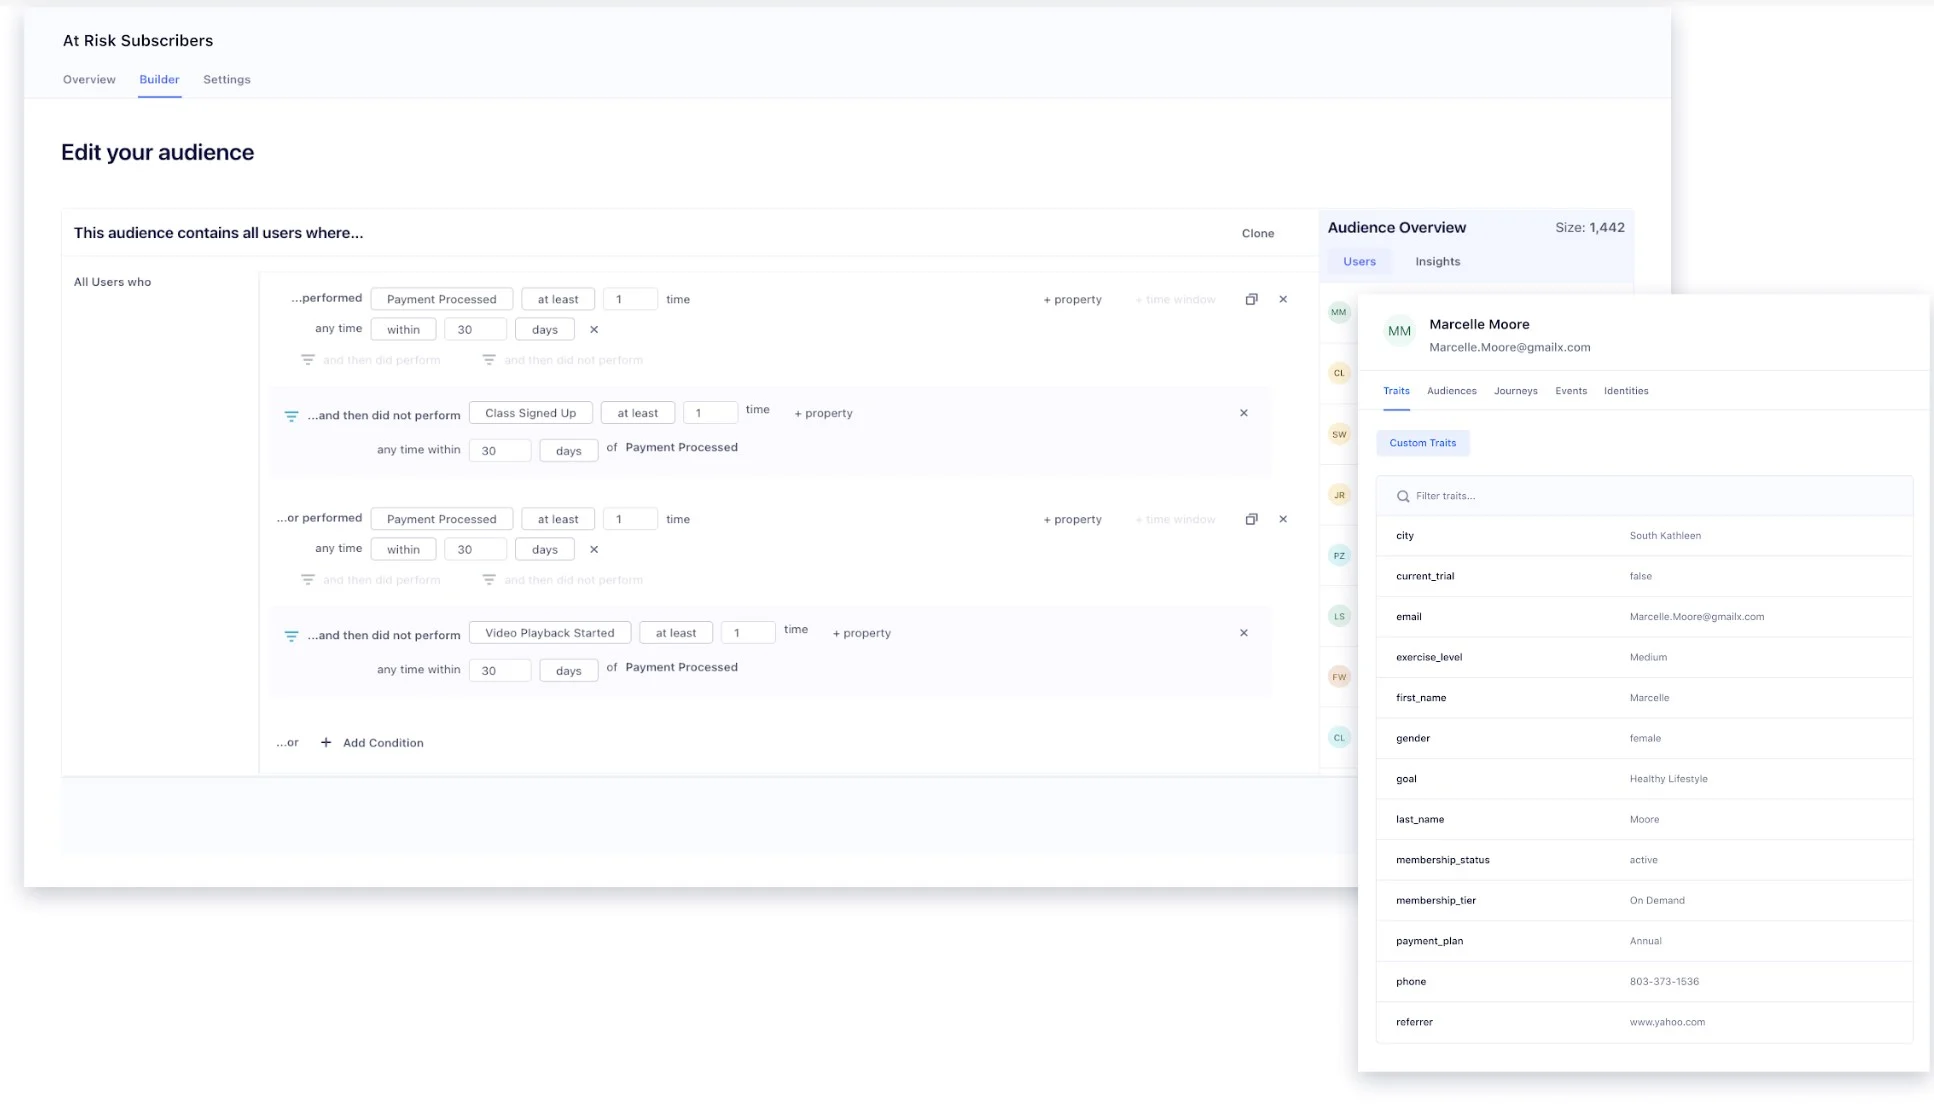Click the Journeys tab icon for Marcelle Moore

pos(1516,390)
